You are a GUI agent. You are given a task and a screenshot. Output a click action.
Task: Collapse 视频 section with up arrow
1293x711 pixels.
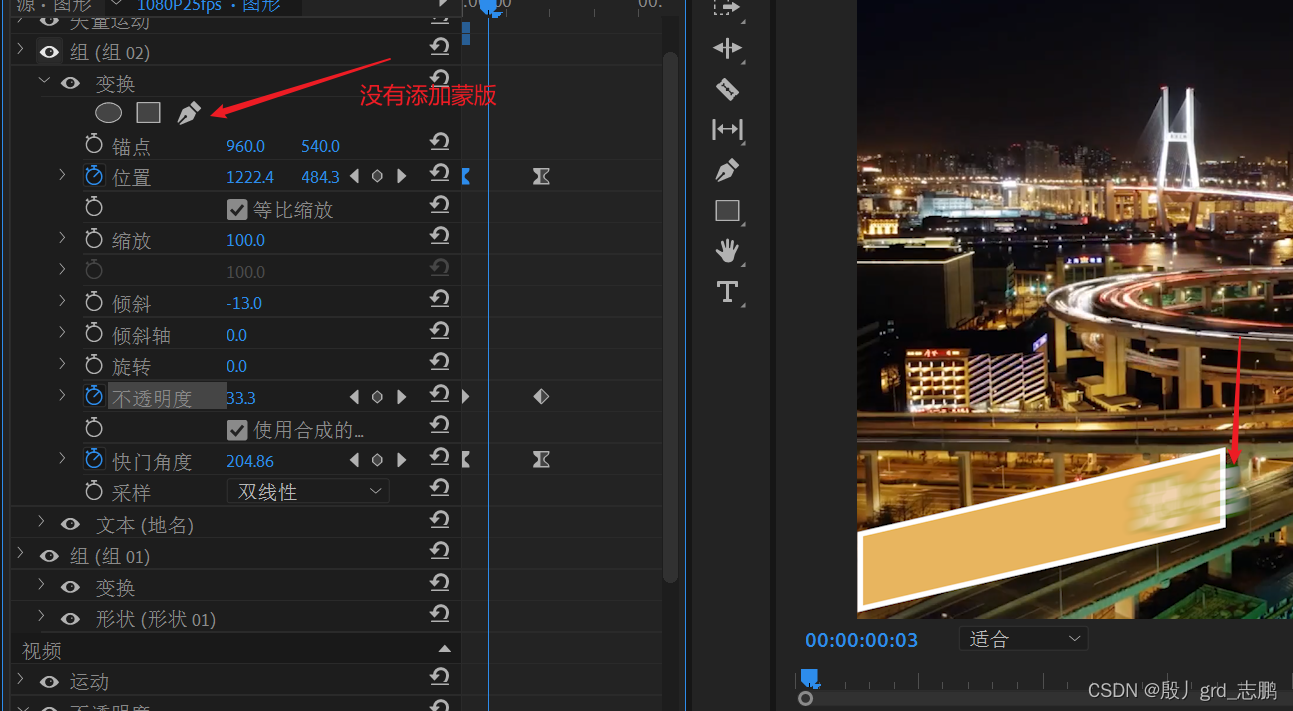click(x=445, y=649)
